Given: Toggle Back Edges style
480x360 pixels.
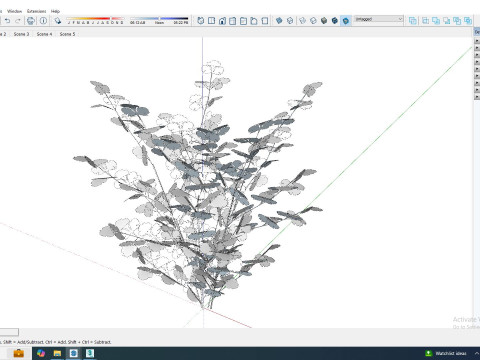Looking at the screenshot, I should pyautogui.click(x=290, y=21).
